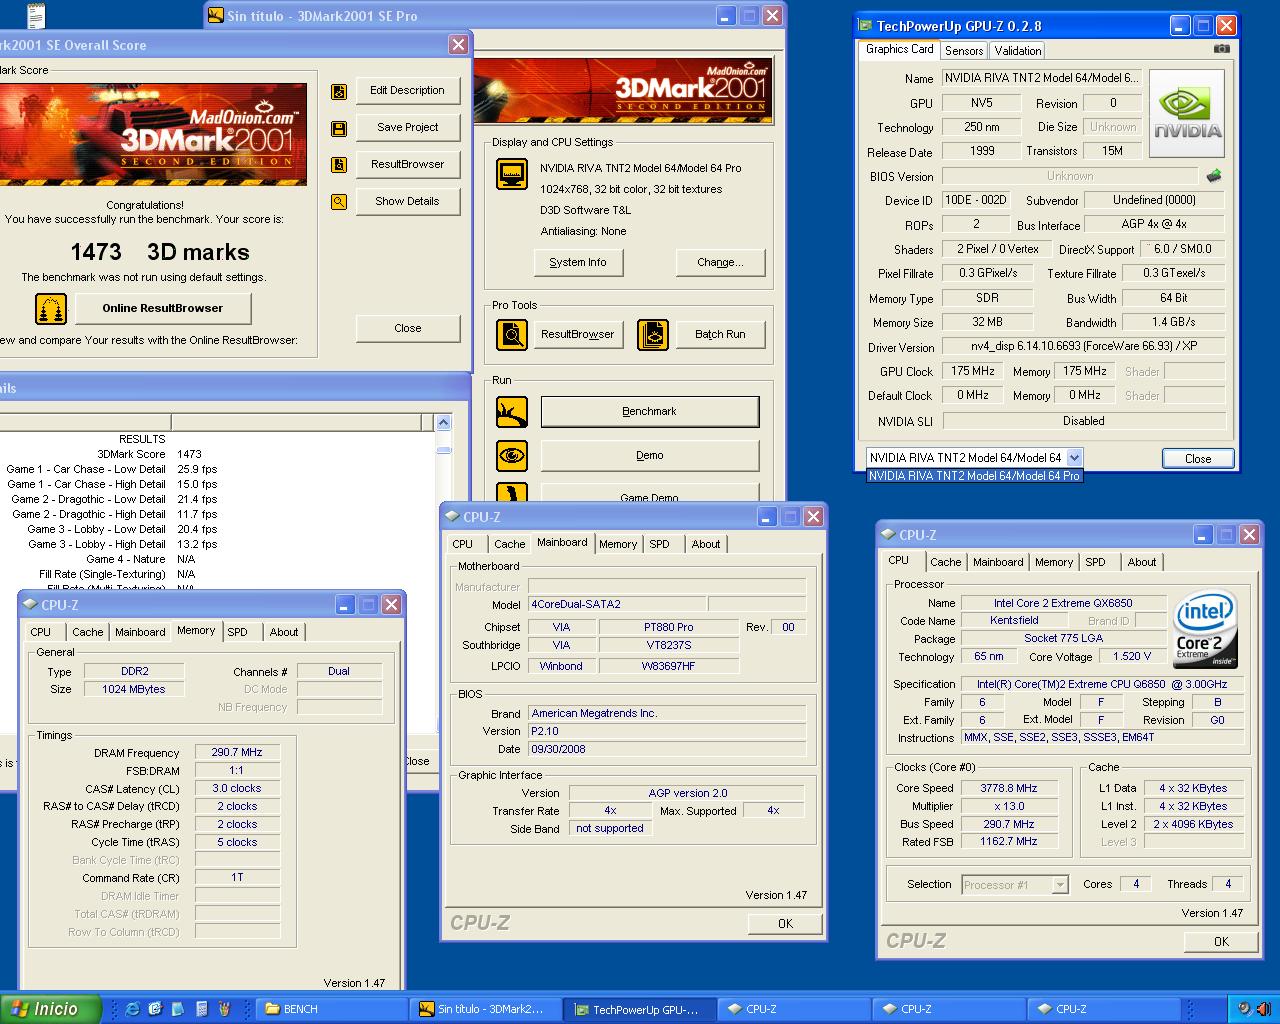Click the Edit Description icon

[339, 91]
